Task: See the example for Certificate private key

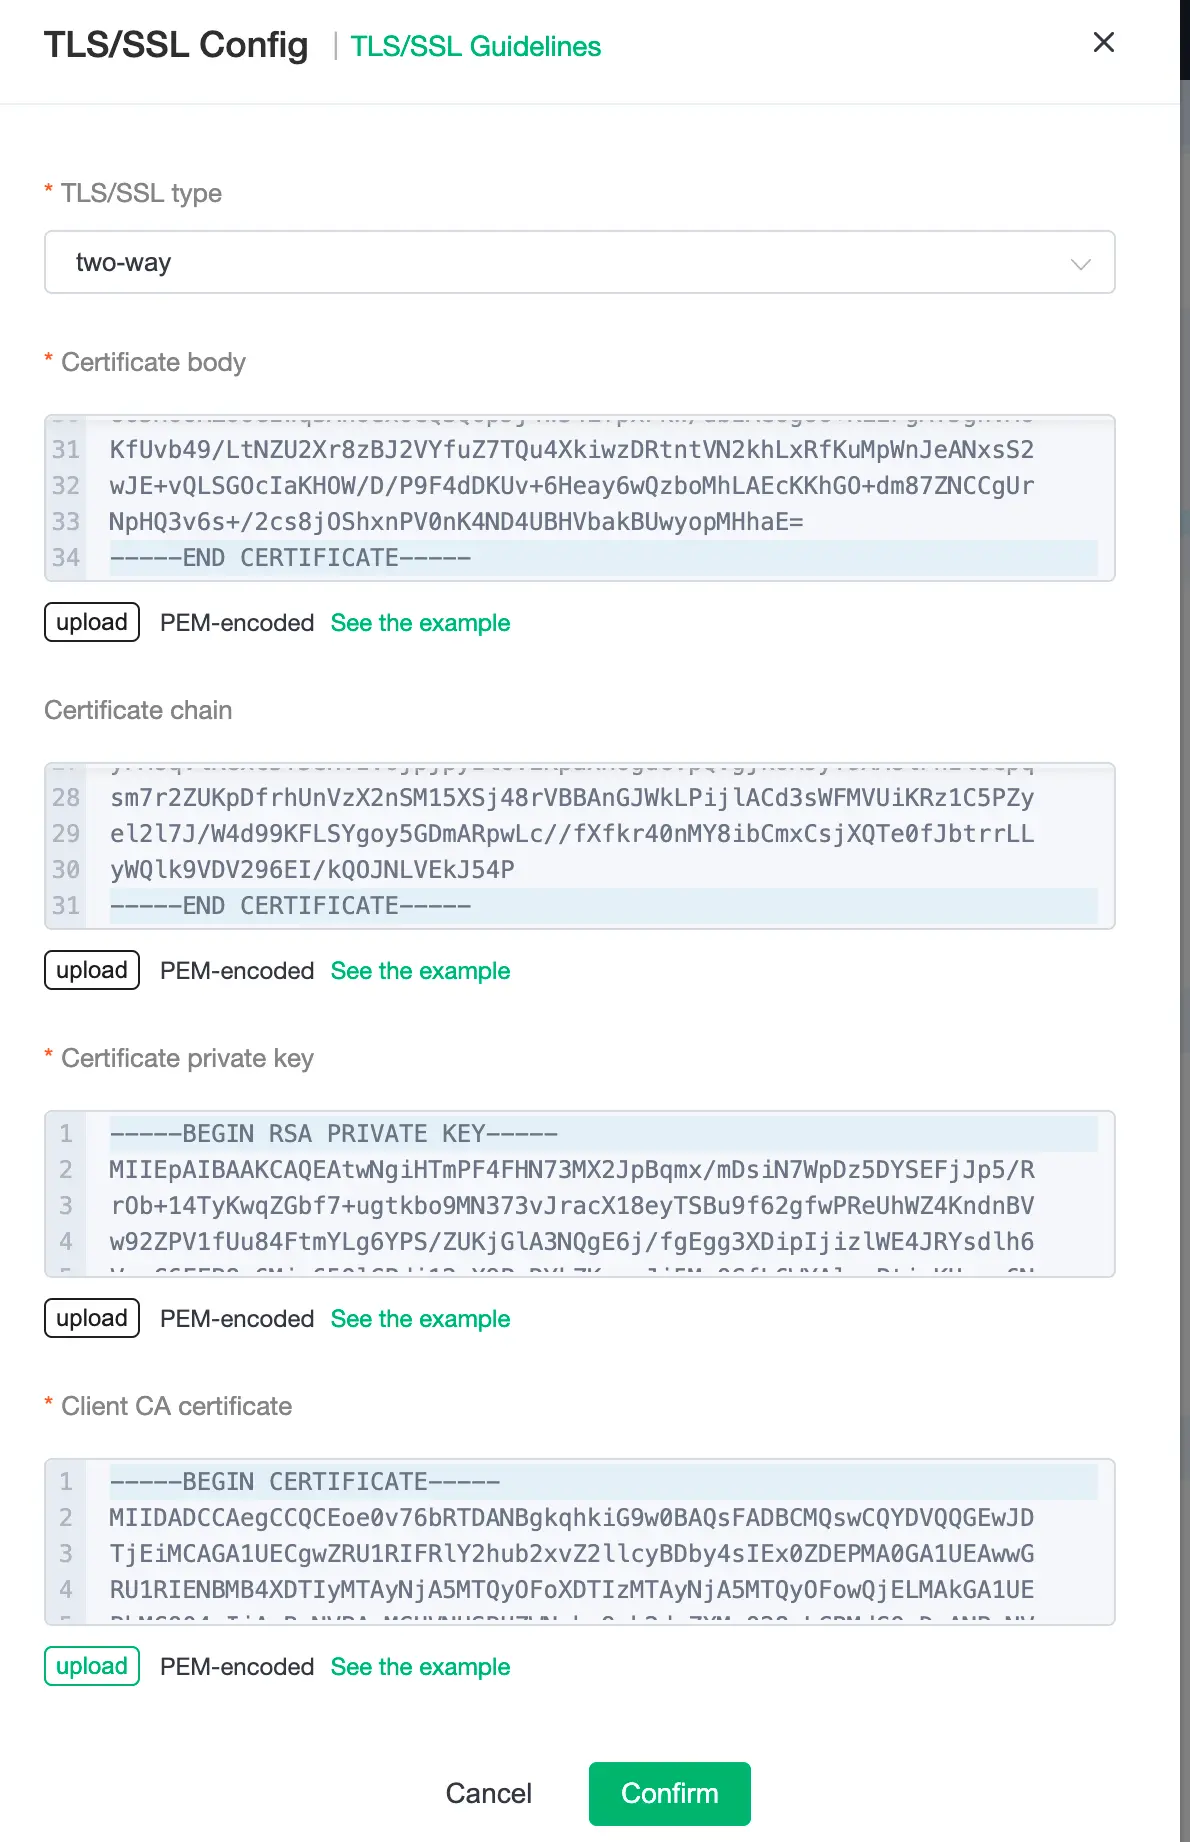Action: [420, 1318]
